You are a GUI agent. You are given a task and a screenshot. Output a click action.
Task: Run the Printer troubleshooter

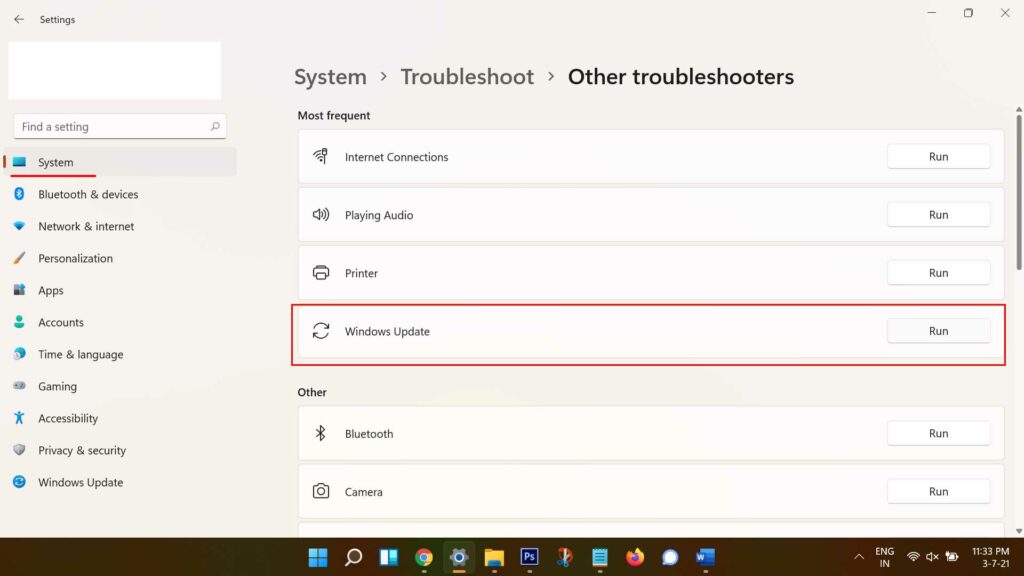click(x=938, y=272)
